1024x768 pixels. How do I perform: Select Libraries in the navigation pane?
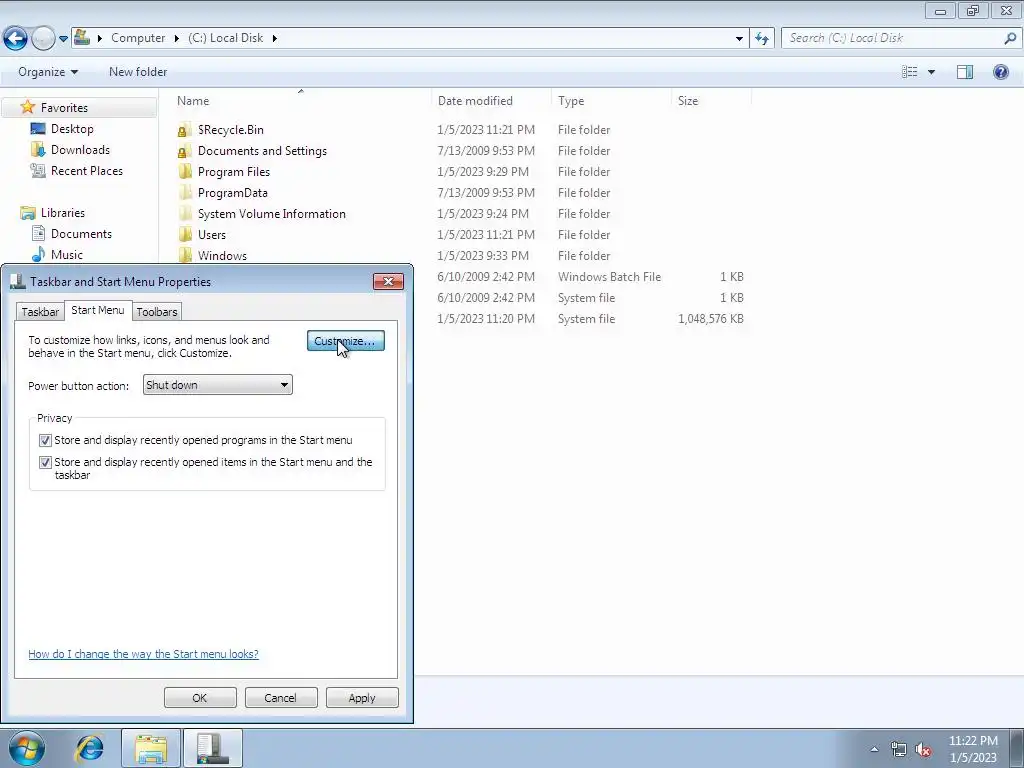click(x=63, y=213)
